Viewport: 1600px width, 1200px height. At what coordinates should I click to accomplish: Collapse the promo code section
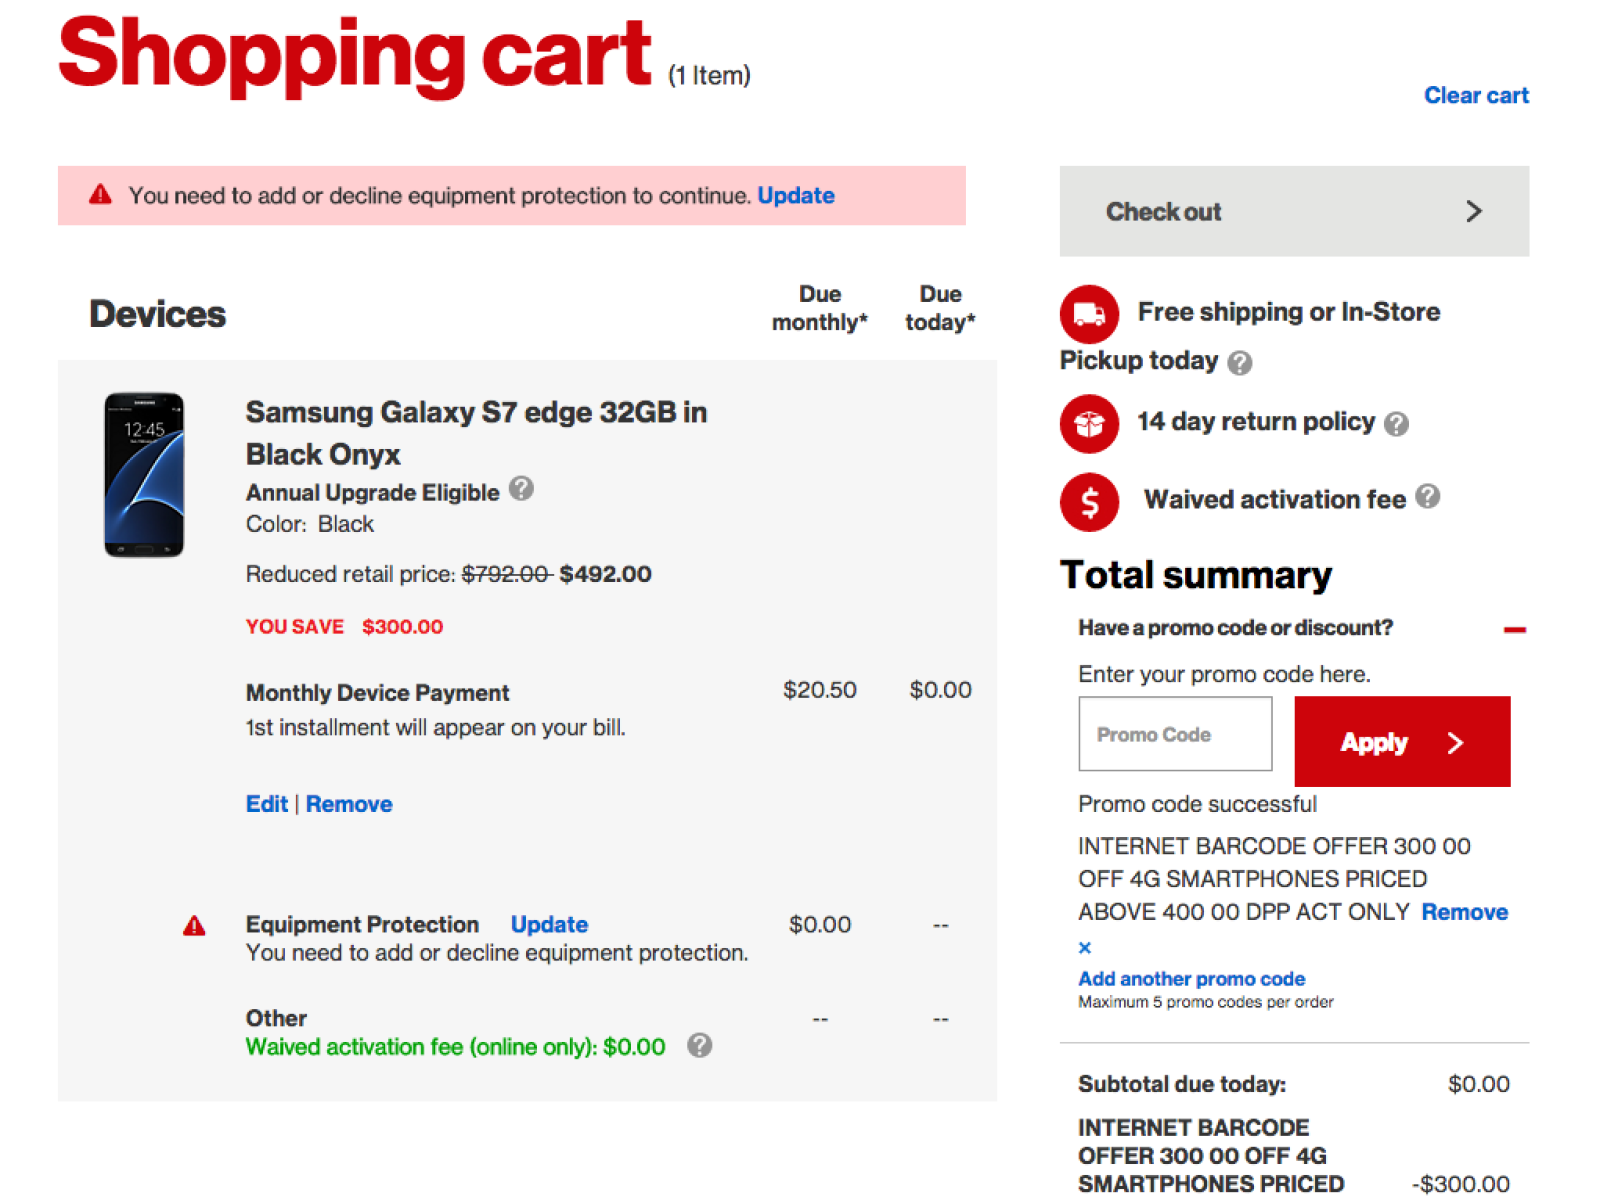1514,630
